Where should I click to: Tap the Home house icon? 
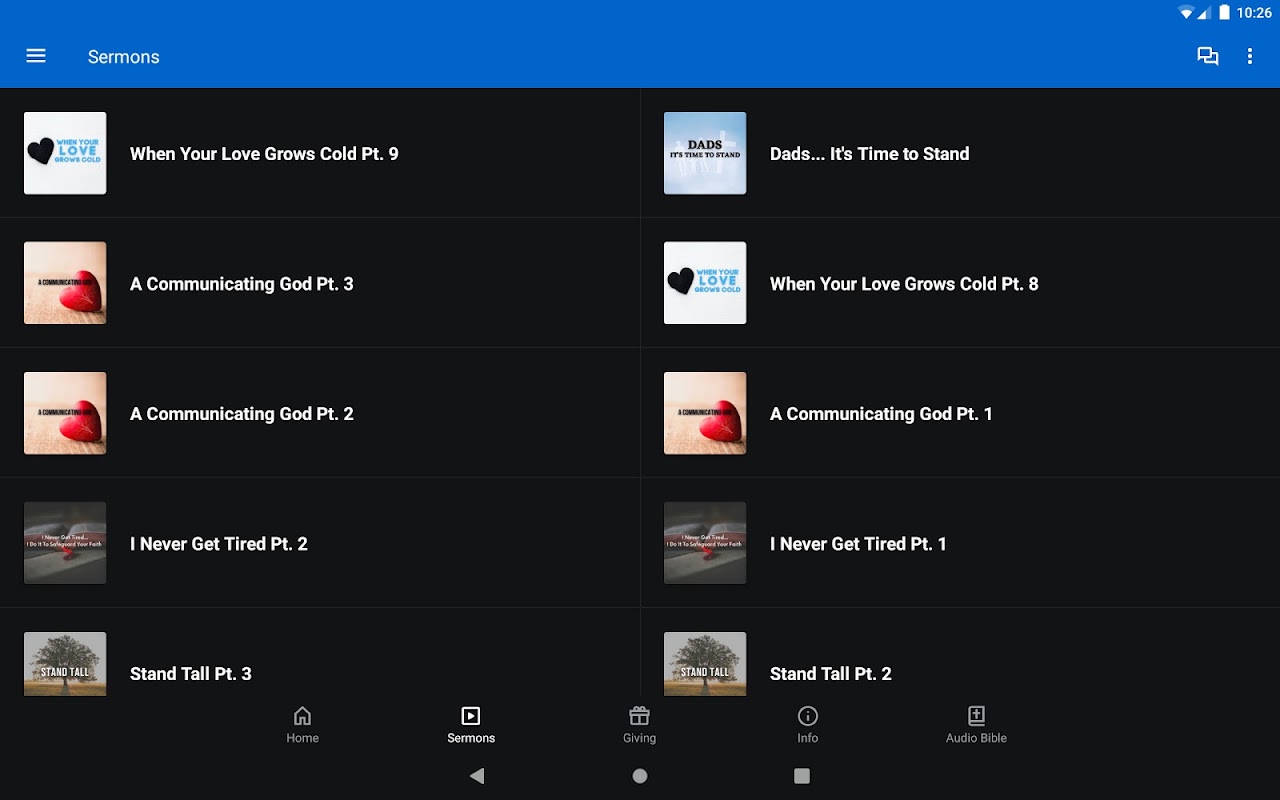coord(302,716)
